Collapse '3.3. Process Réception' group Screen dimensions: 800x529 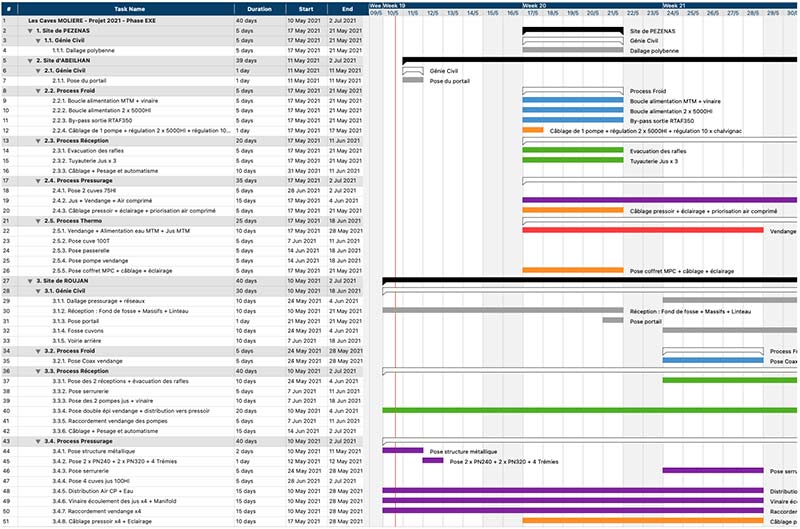click(37, 371)
